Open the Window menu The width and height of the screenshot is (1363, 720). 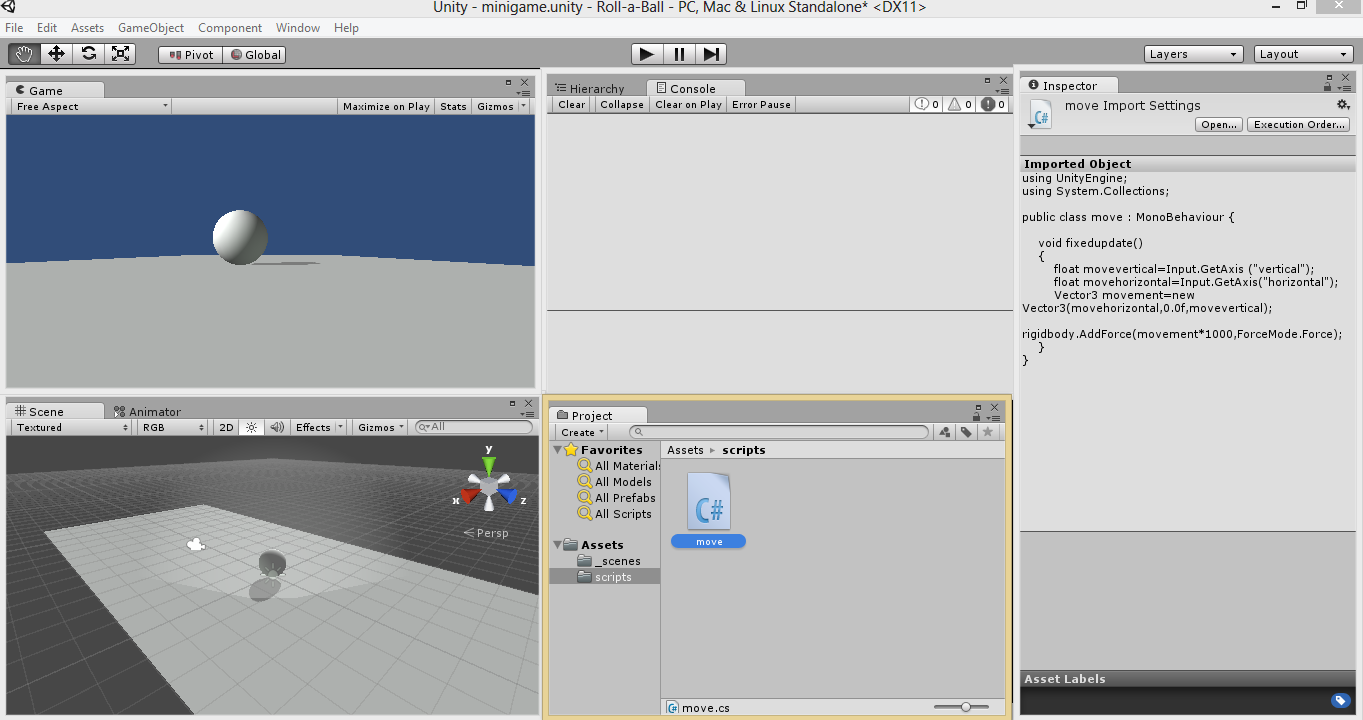[298, 28]
